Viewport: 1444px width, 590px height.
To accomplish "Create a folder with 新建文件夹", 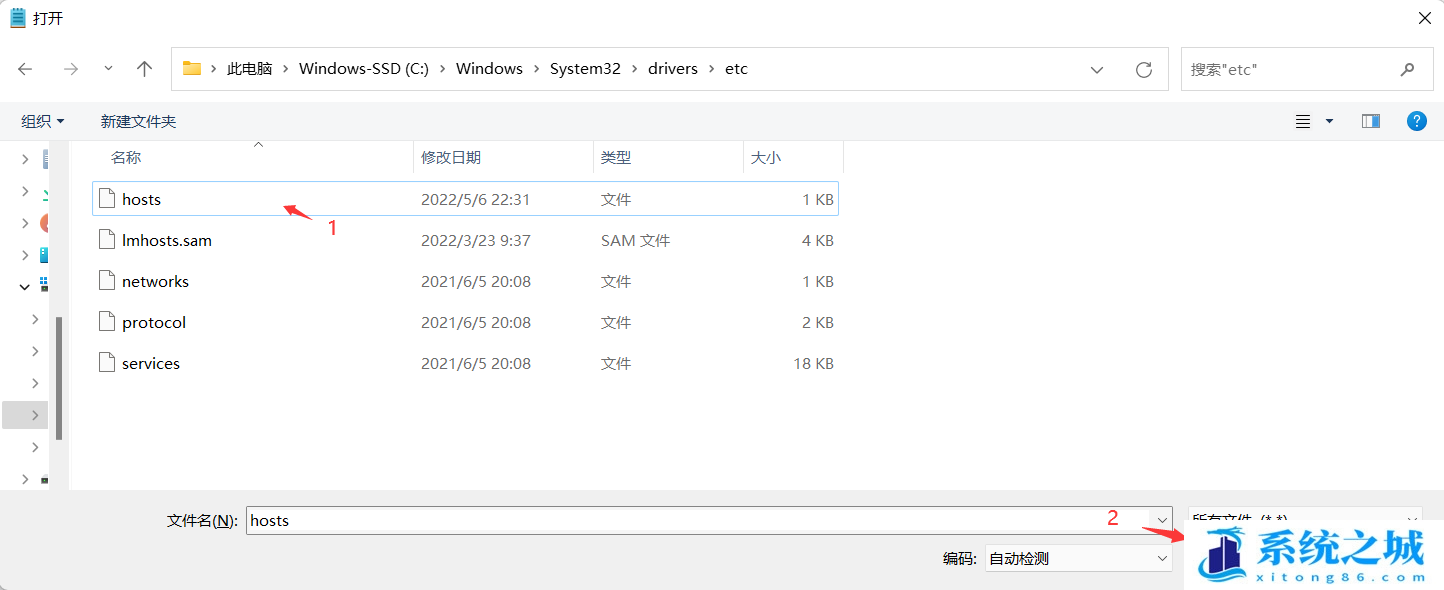I will (x=138, y=121).
